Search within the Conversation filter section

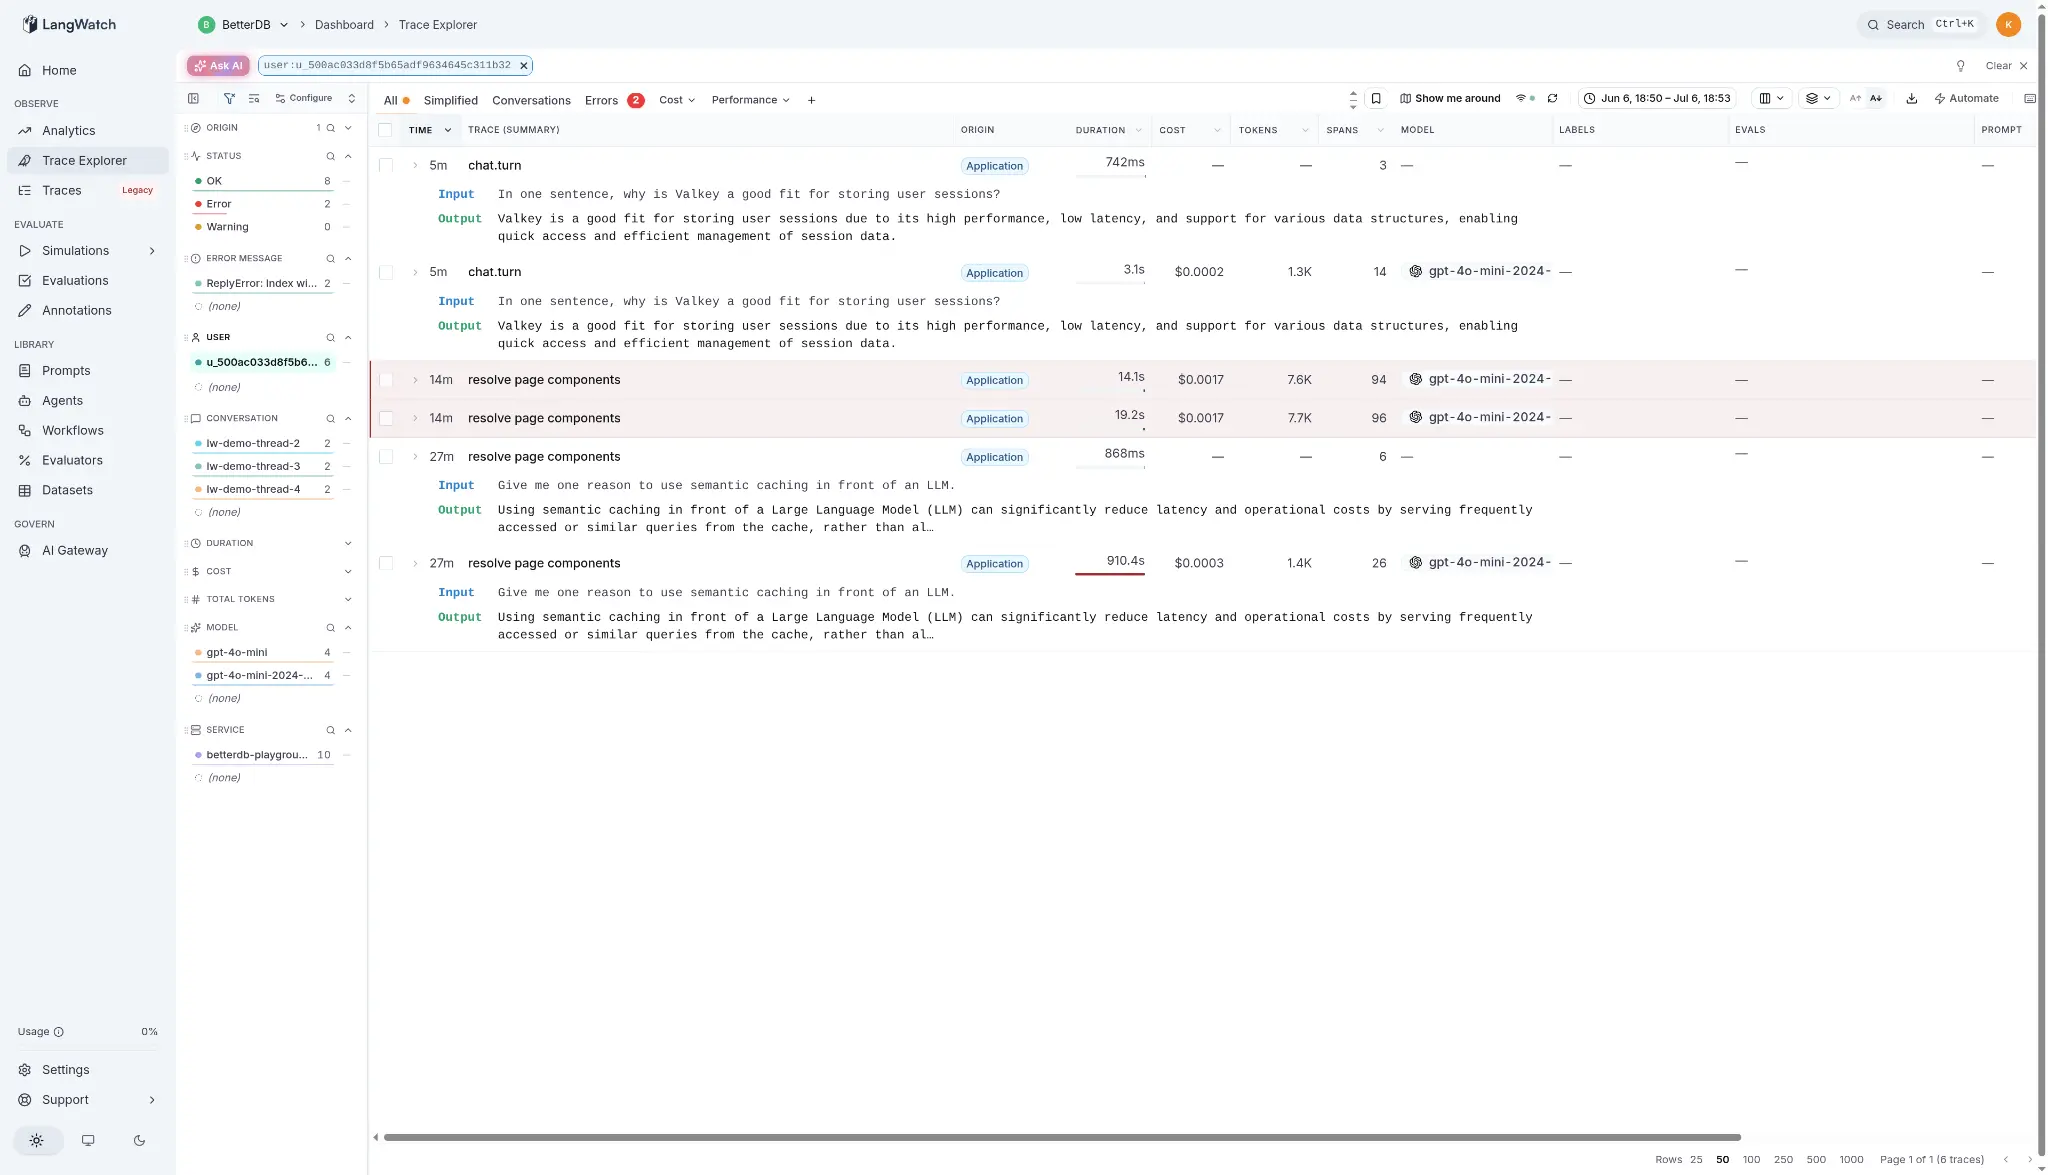330,419
